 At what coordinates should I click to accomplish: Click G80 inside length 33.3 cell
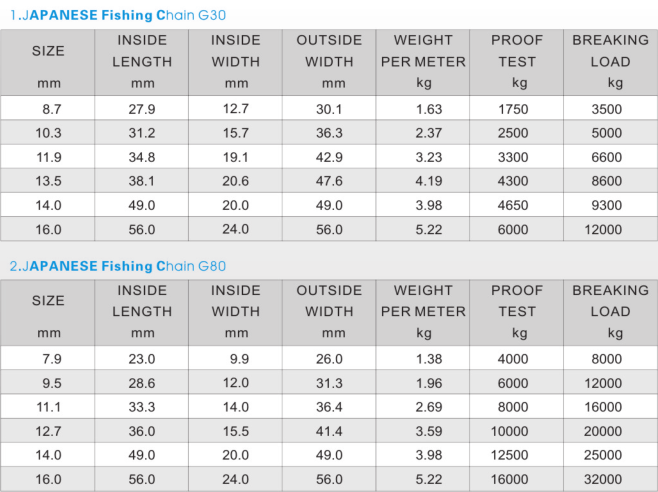pos(142,407)
